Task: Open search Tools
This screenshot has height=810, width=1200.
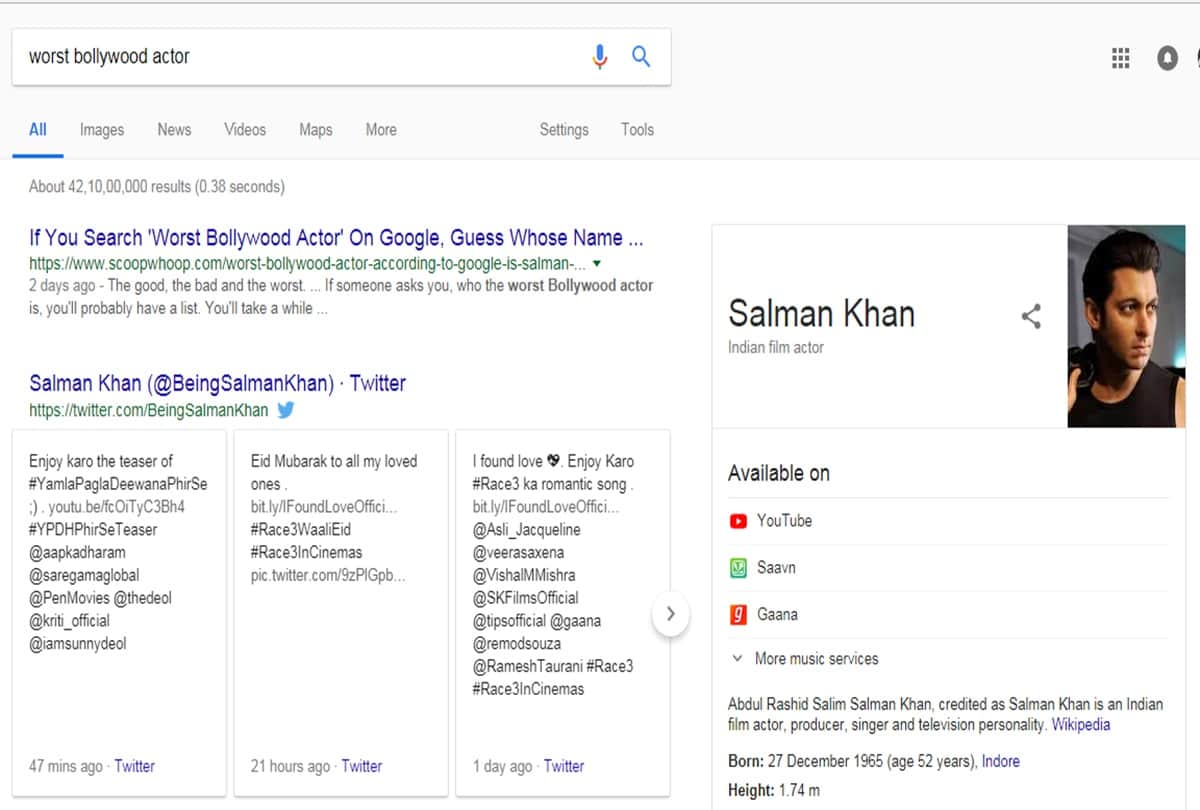Action: point(637,130)
